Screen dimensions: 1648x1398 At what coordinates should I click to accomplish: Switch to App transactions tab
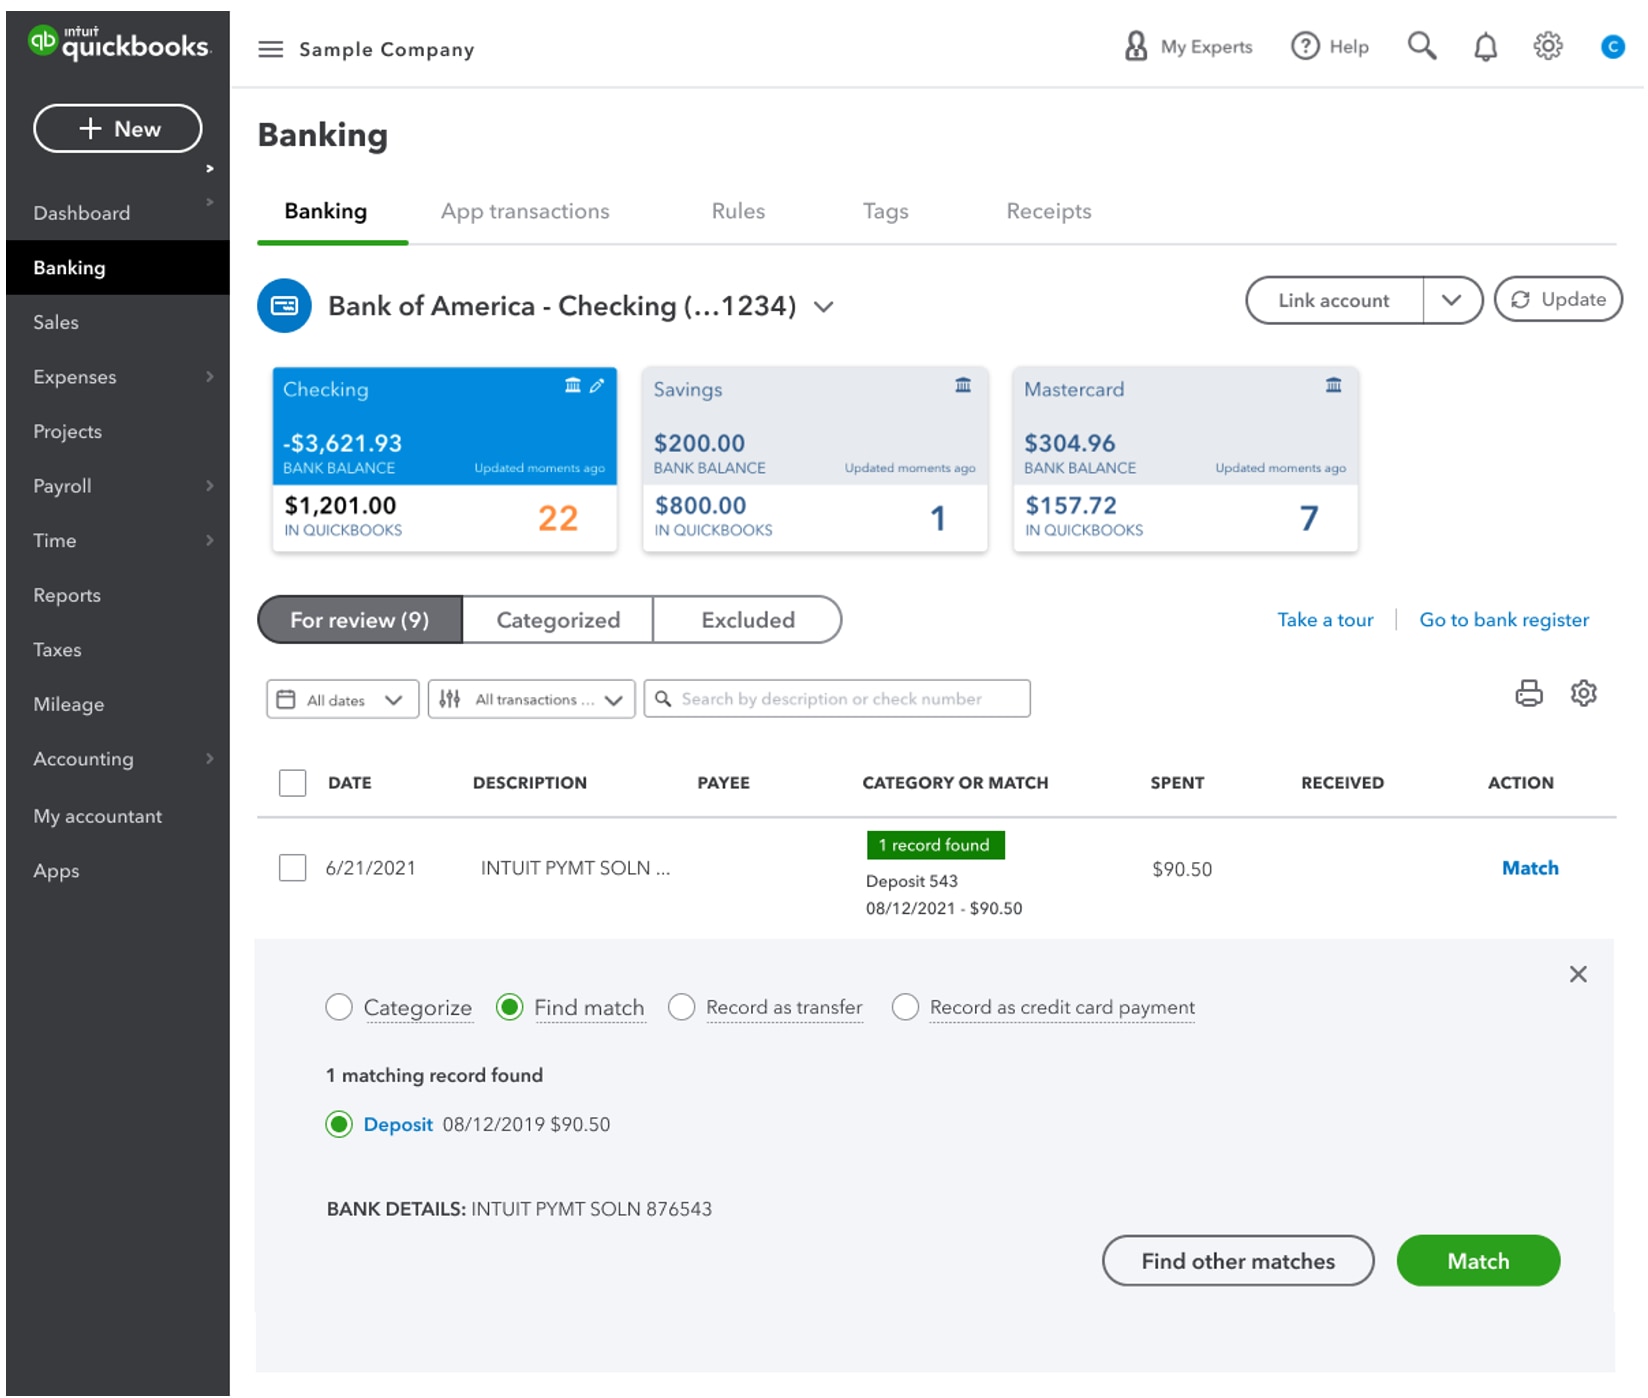(525, 211)
